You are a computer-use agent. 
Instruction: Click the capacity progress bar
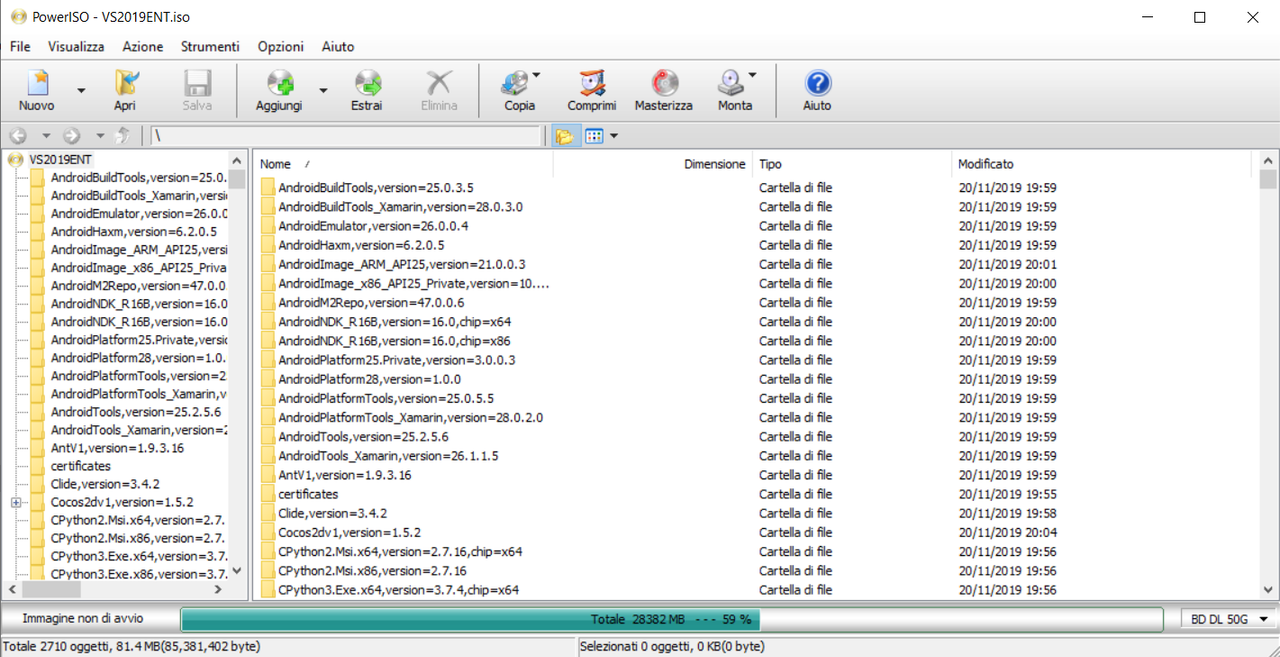[x=672, y=619]
